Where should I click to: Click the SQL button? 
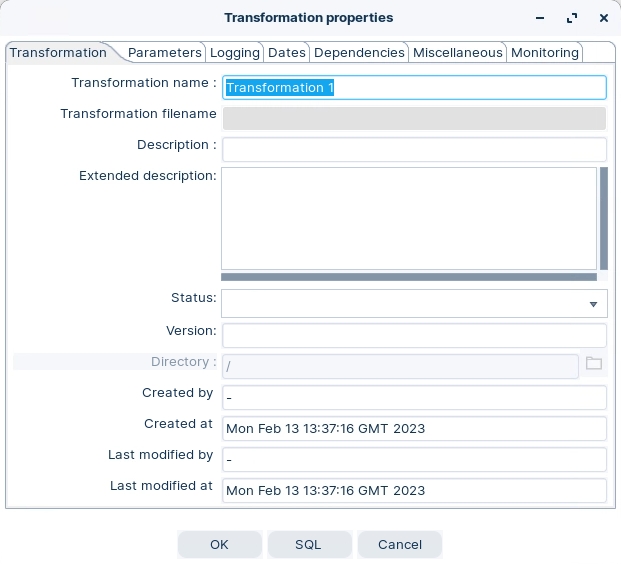pos(308,545)
